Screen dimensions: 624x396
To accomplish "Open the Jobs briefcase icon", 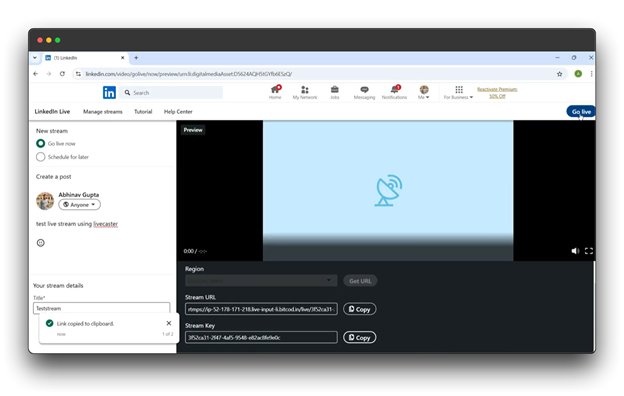I will pyautogui.click(x=335, y=92).
